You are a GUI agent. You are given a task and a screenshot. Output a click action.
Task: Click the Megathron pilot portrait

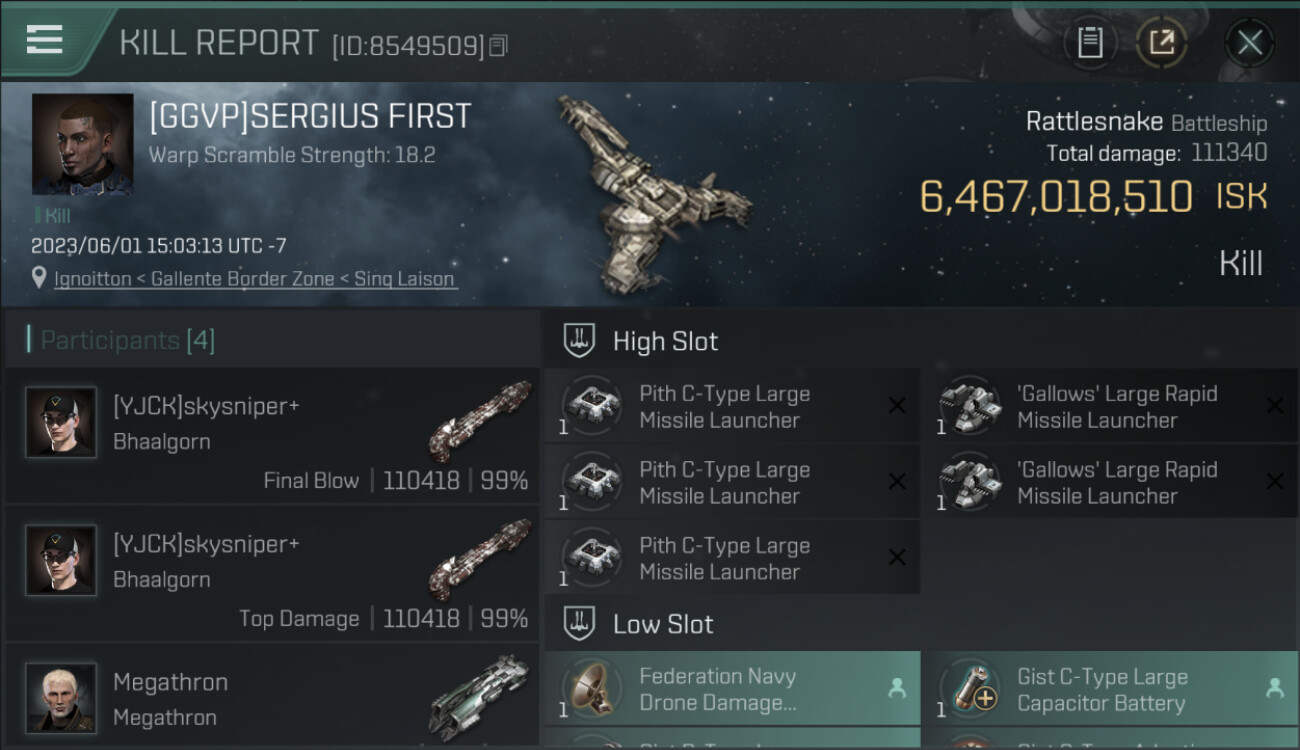[61, 697]
